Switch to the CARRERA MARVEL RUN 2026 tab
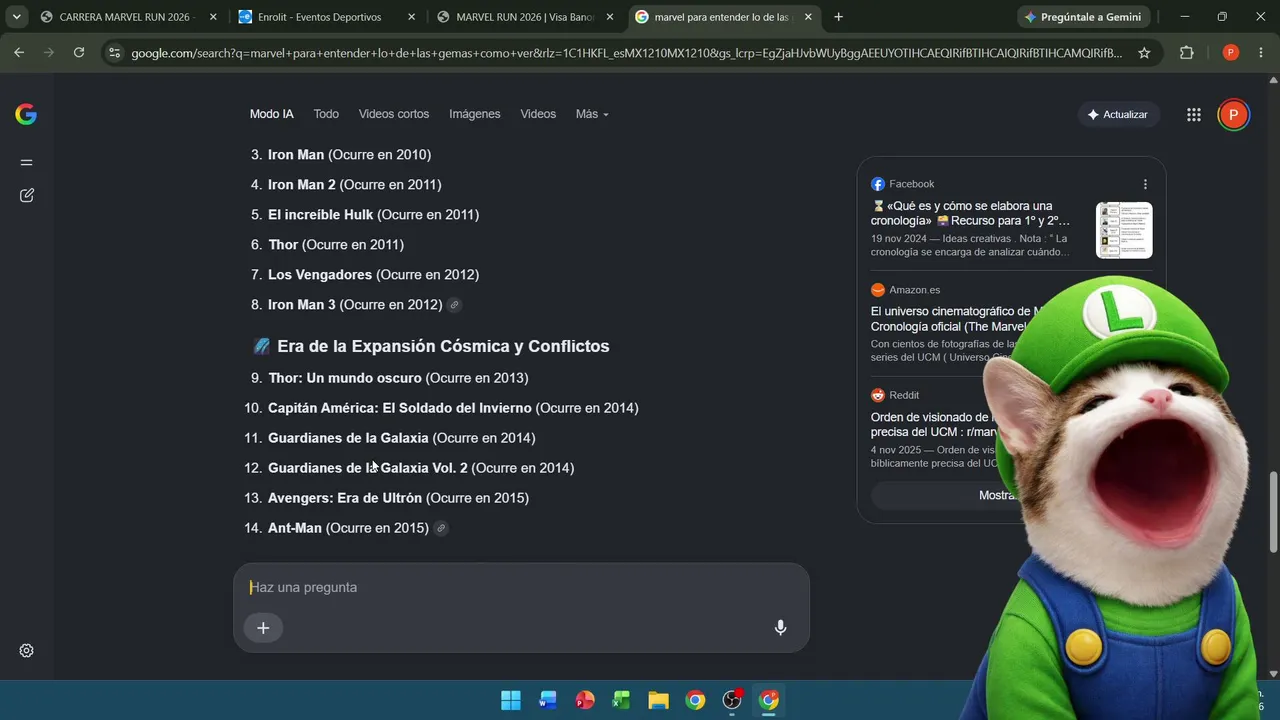This screenshot has height=720, width=1280. [125, 17]
